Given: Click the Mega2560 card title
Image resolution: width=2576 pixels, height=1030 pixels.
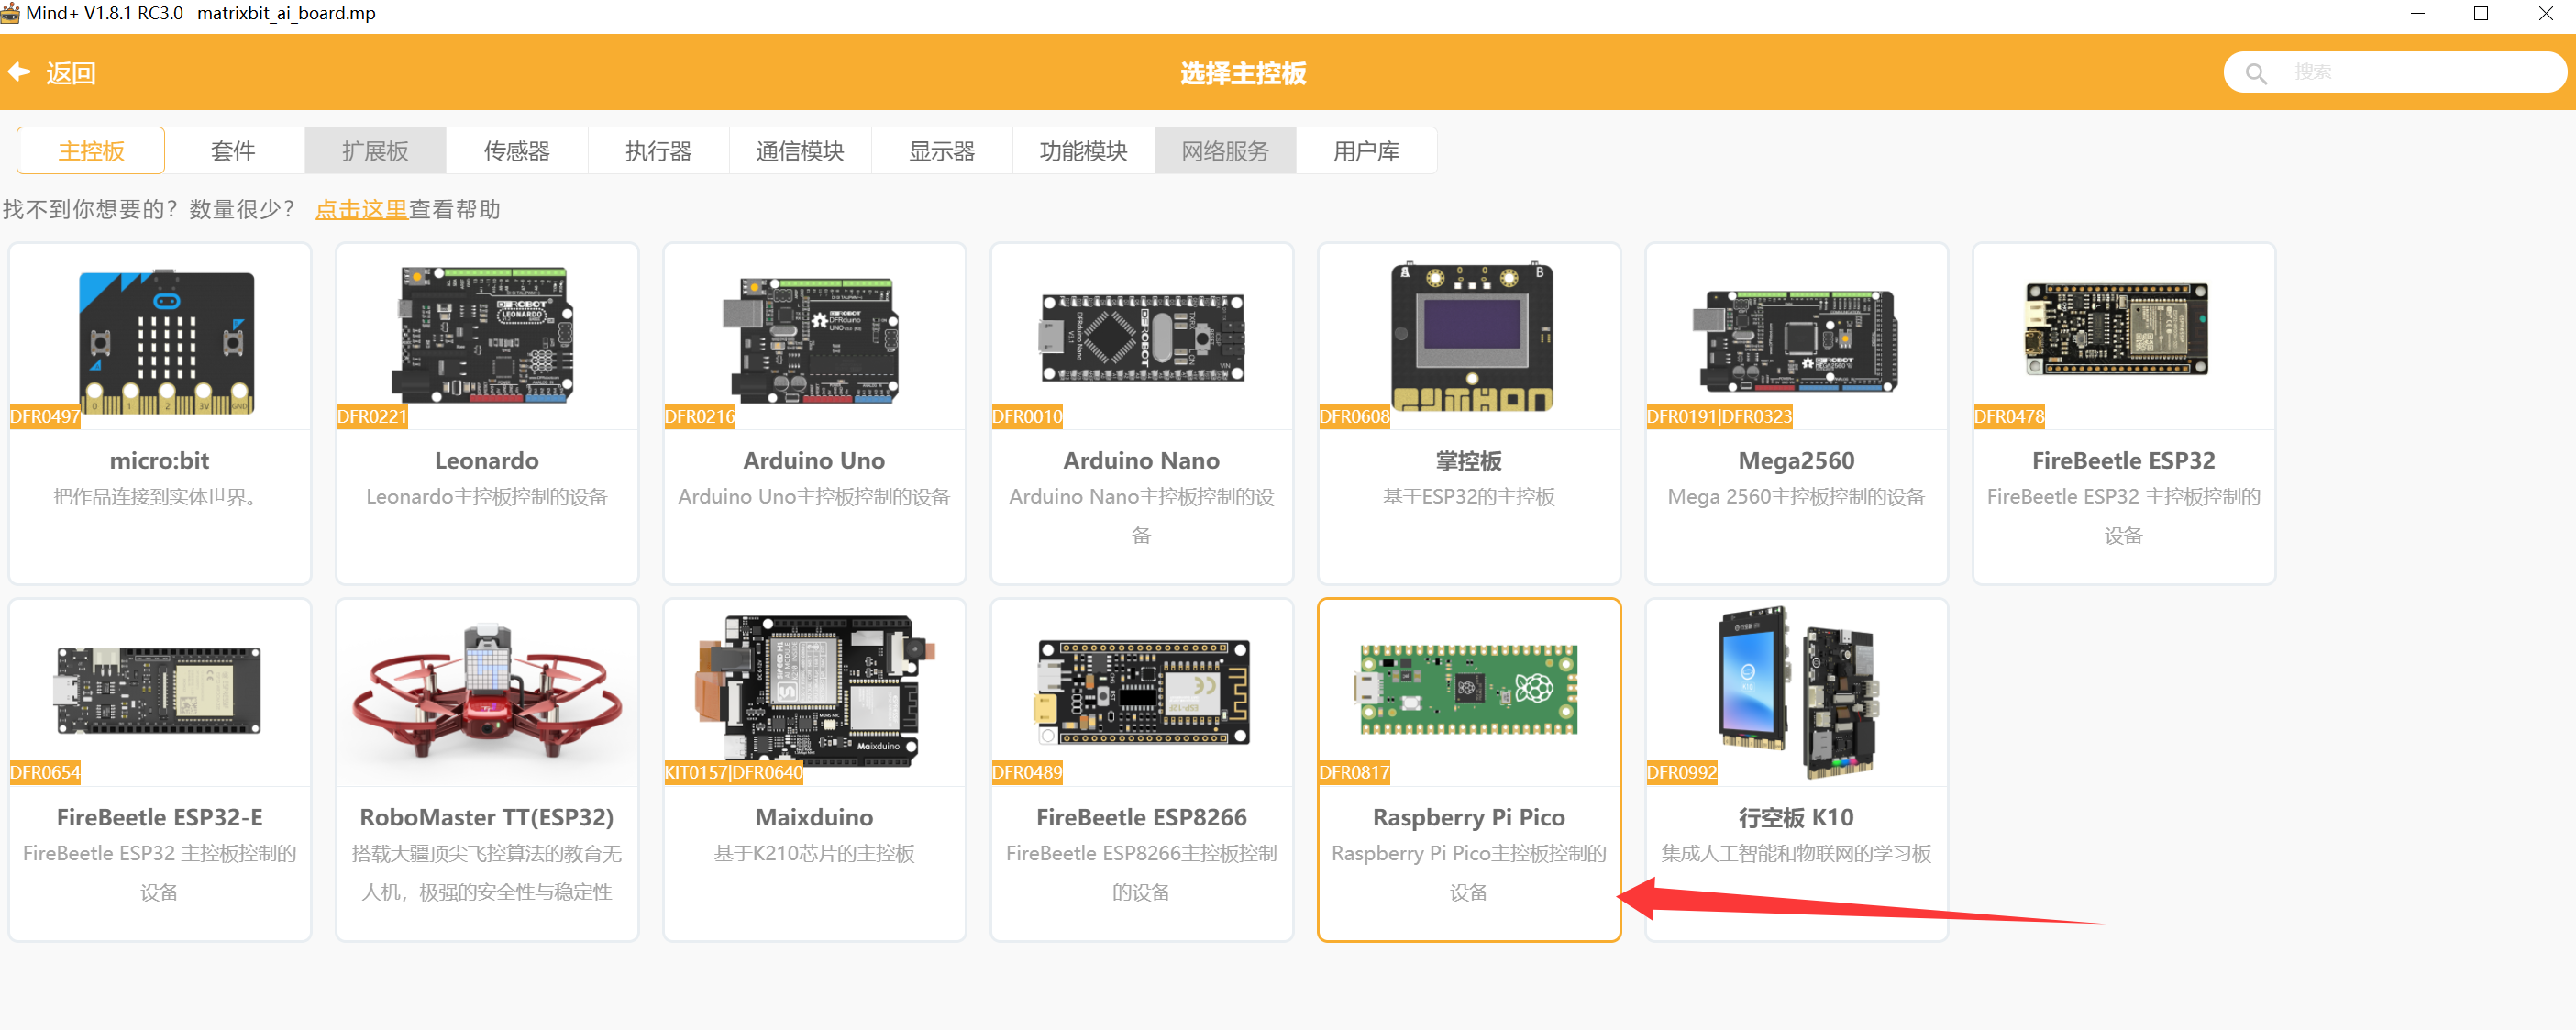Looking at the screenshot, I should [1796, 461].
